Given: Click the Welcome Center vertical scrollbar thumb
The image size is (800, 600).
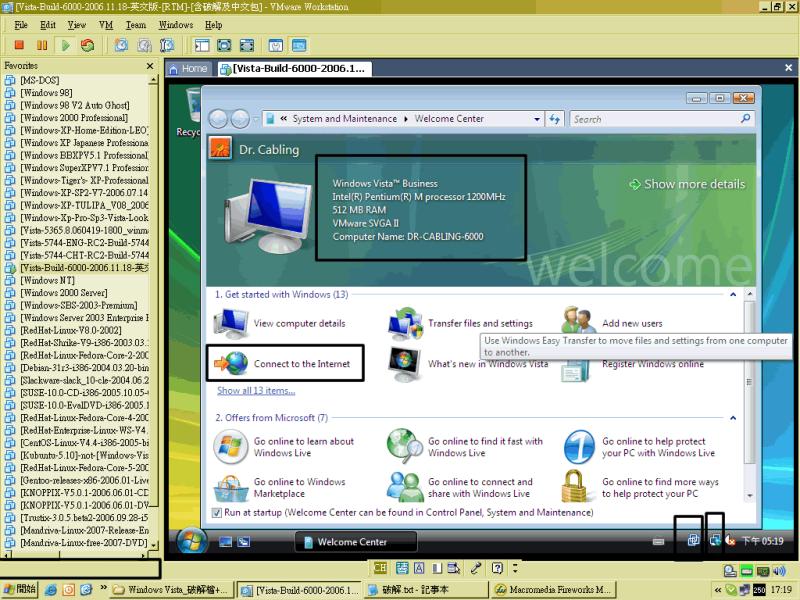Looking at the screenshot, I should [749, 382].
